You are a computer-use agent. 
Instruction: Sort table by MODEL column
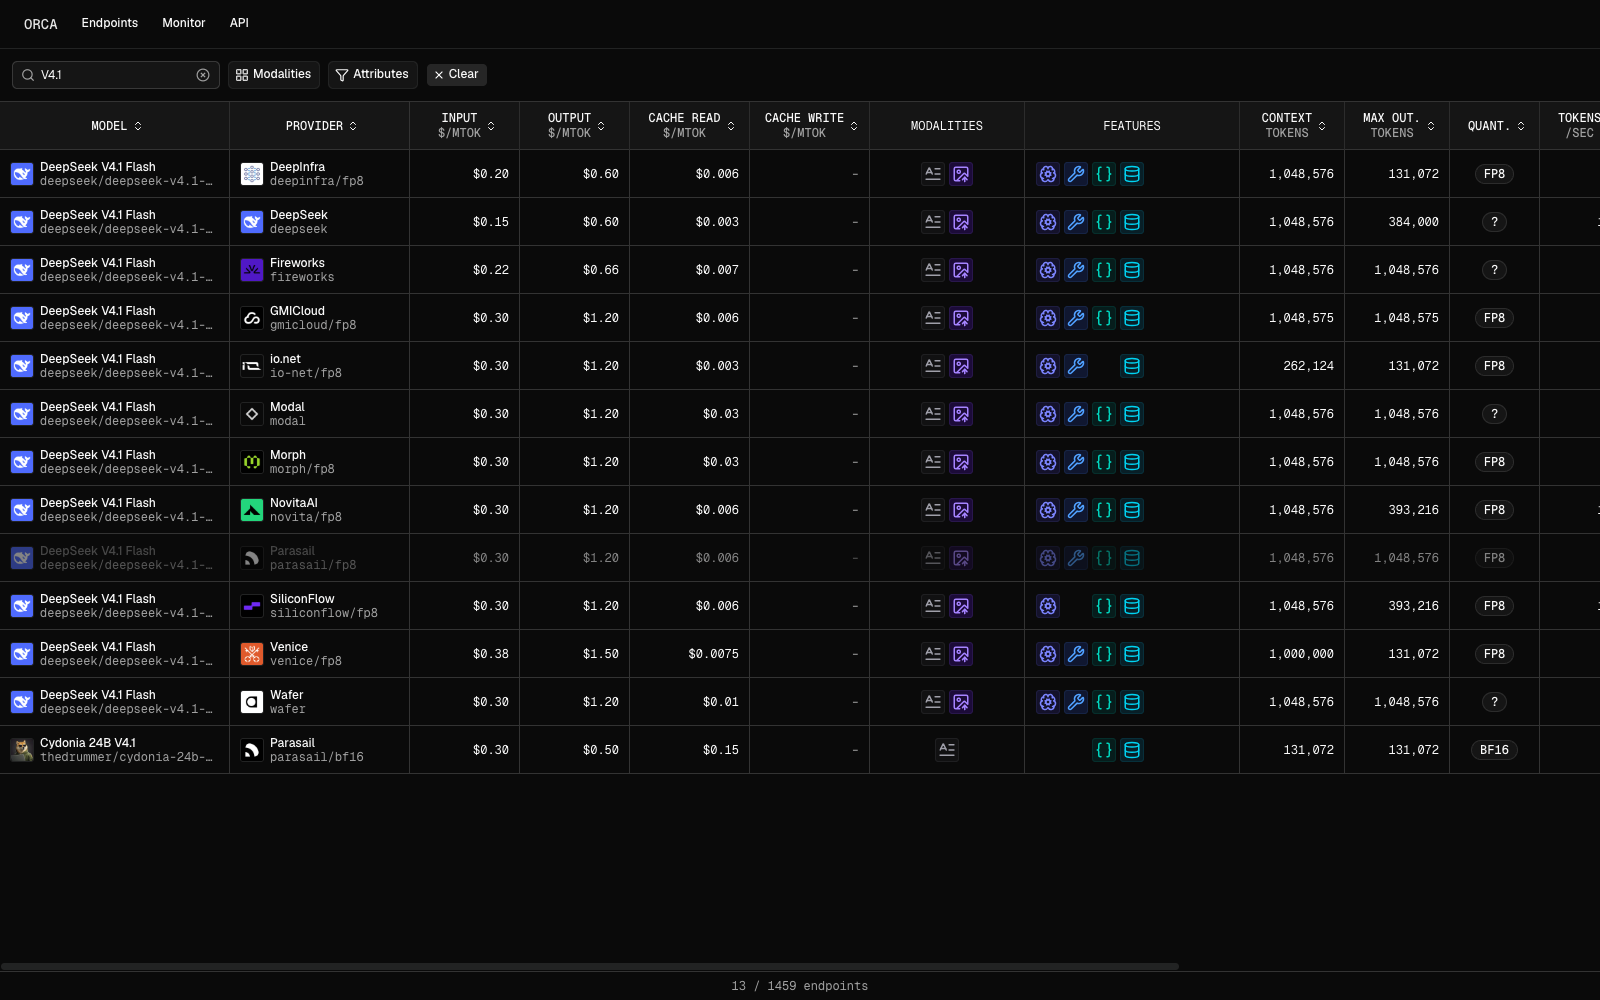pyautogui.click(x=116, y=126)
